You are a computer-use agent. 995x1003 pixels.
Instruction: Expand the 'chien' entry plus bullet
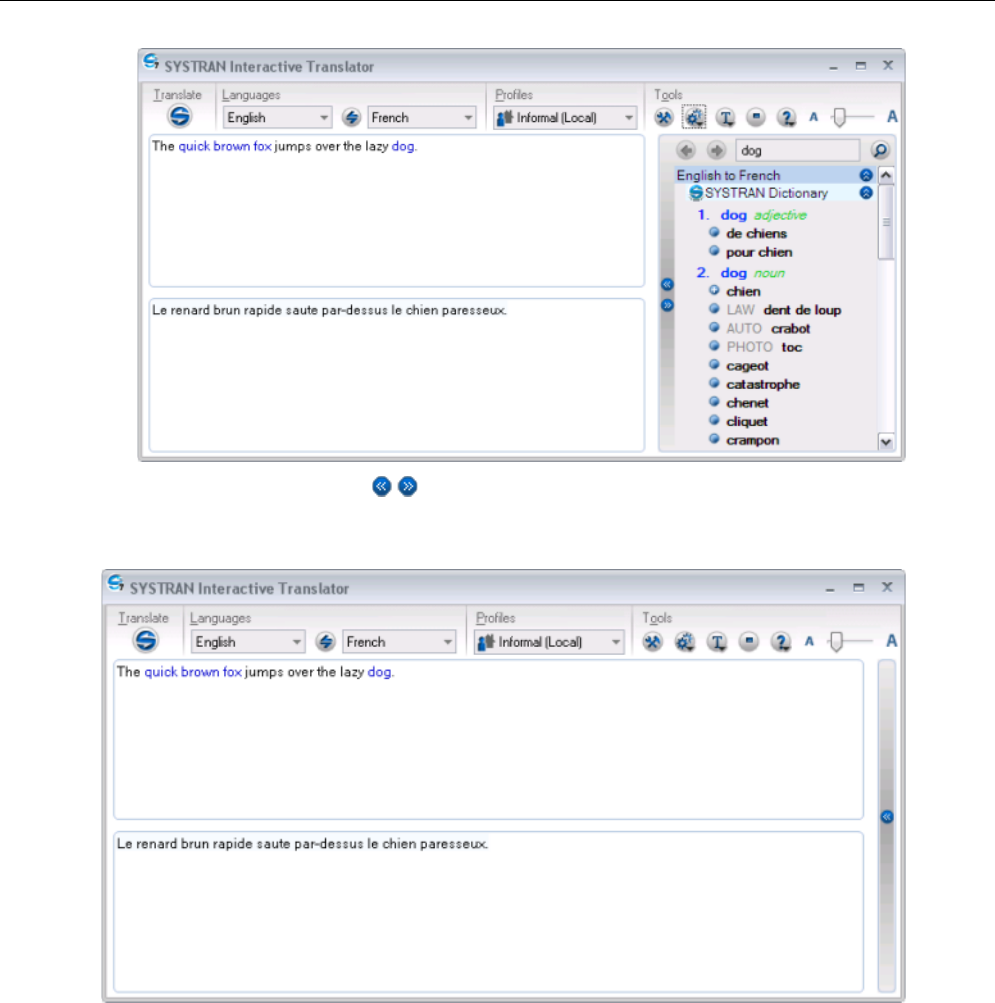pyautogui.click(x=714, y=290)
